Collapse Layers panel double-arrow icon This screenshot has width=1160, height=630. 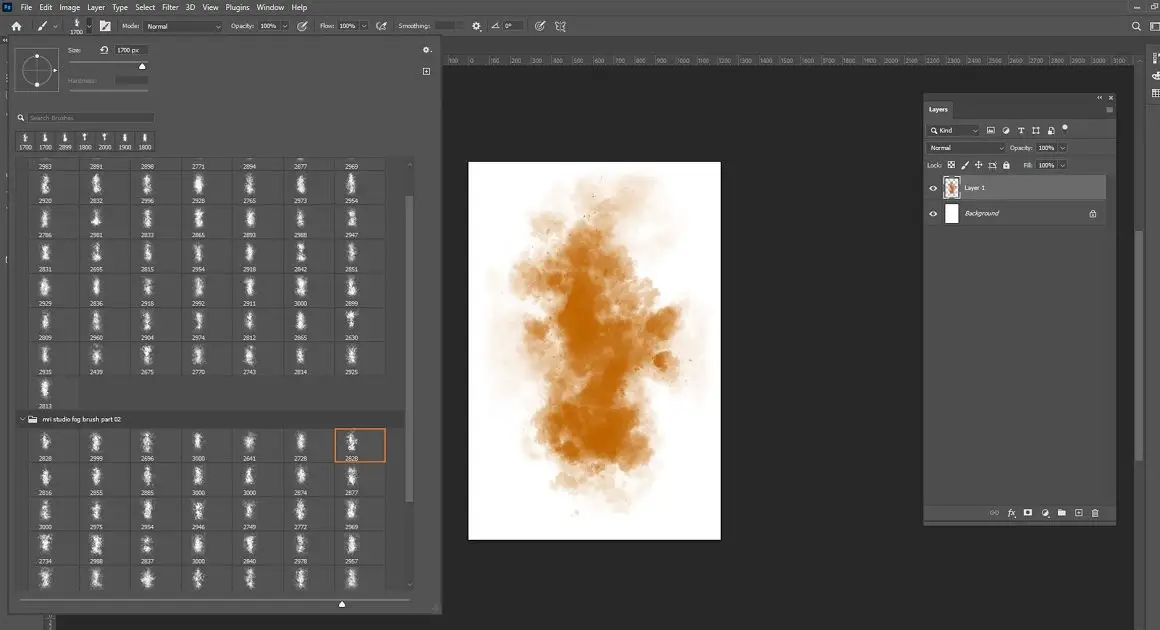tap(1099, 98)
